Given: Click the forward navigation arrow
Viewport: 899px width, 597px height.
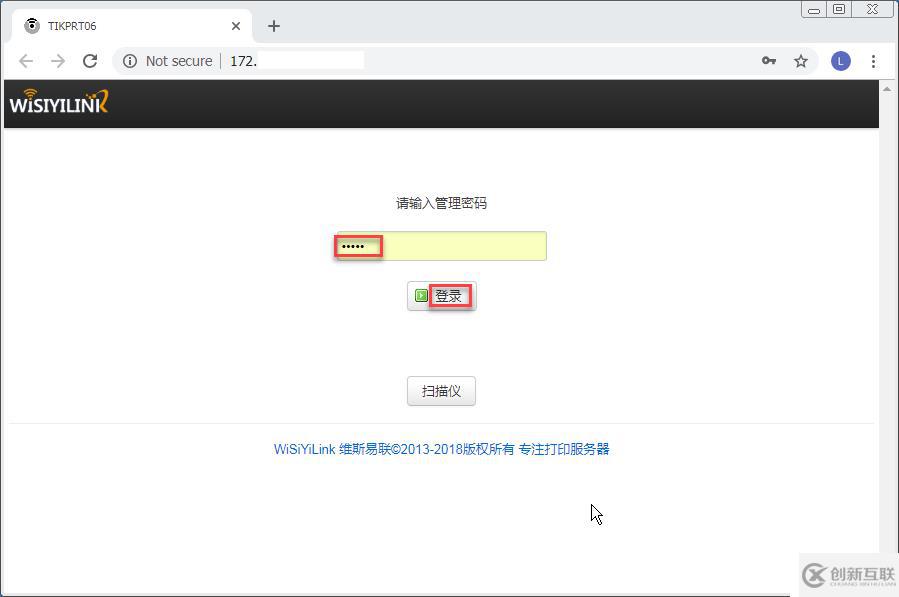Looking at the screenshot, I should coord(58,61).
